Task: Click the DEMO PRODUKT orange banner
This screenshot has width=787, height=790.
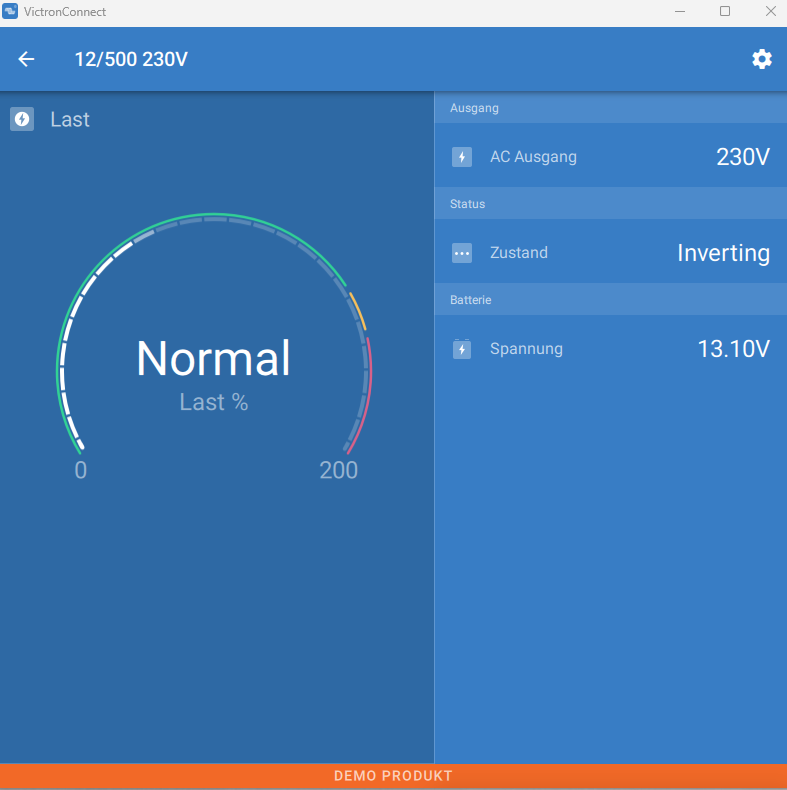Action: coord(394,775)
